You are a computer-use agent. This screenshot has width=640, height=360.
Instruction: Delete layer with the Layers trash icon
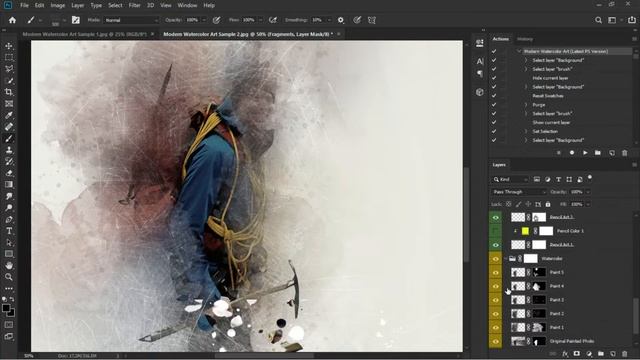pos(624,354)
